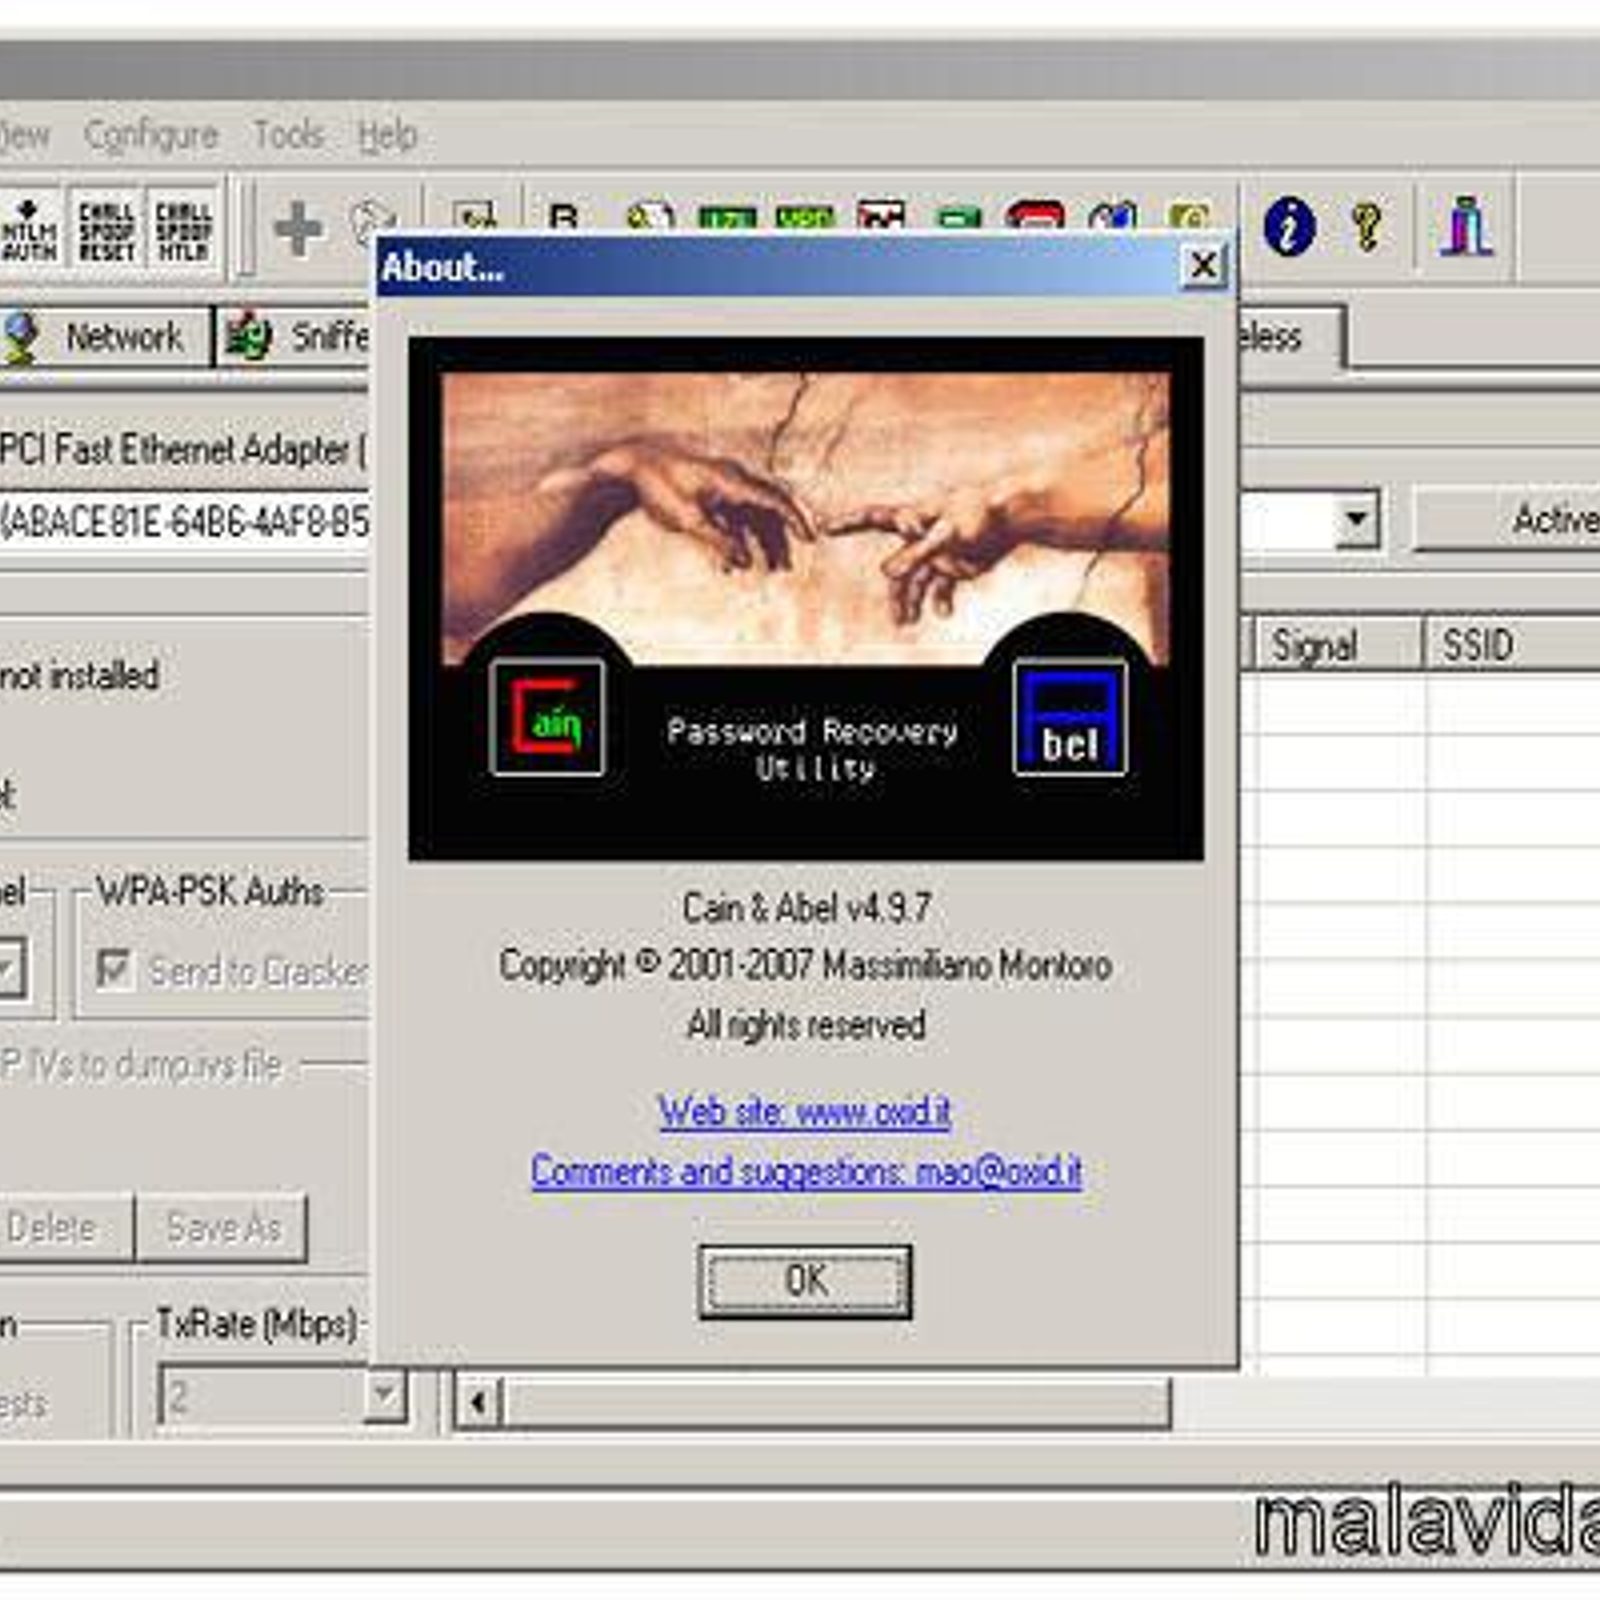Click the horizontal scrollbar track
This screenshot has width=1600, height=1600.
(x=836, y=1403)
